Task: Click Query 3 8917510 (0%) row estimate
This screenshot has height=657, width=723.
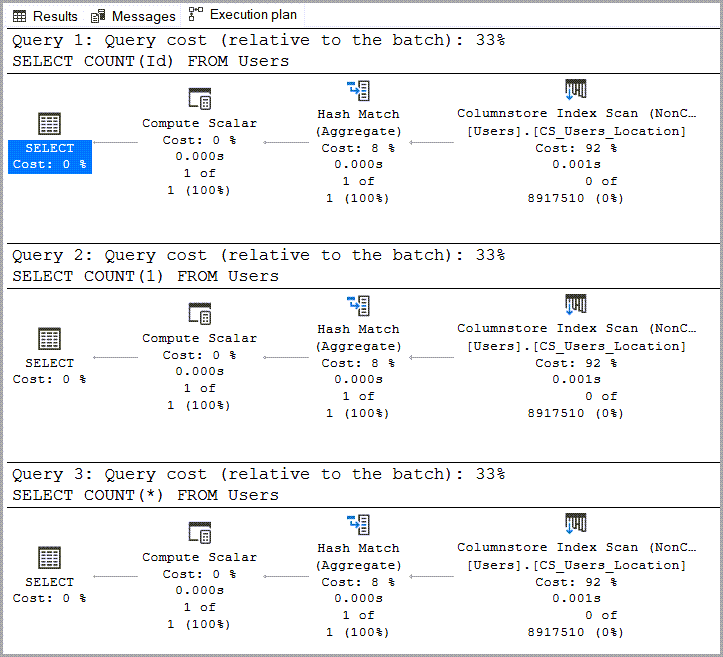Action: tap(576, 632)
